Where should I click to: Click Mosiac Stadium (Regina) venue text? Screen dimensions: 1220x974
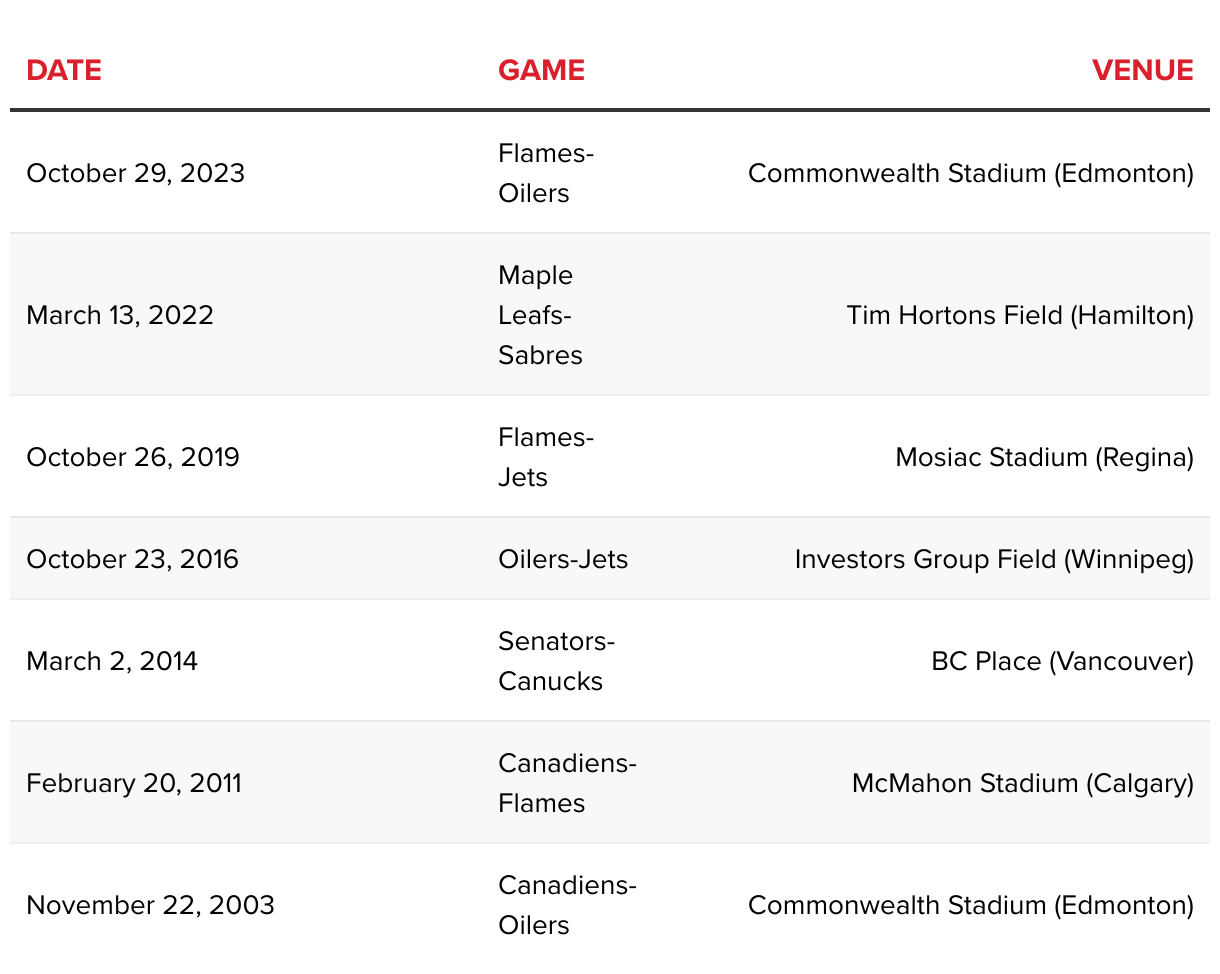click(x=1044, y=457)
